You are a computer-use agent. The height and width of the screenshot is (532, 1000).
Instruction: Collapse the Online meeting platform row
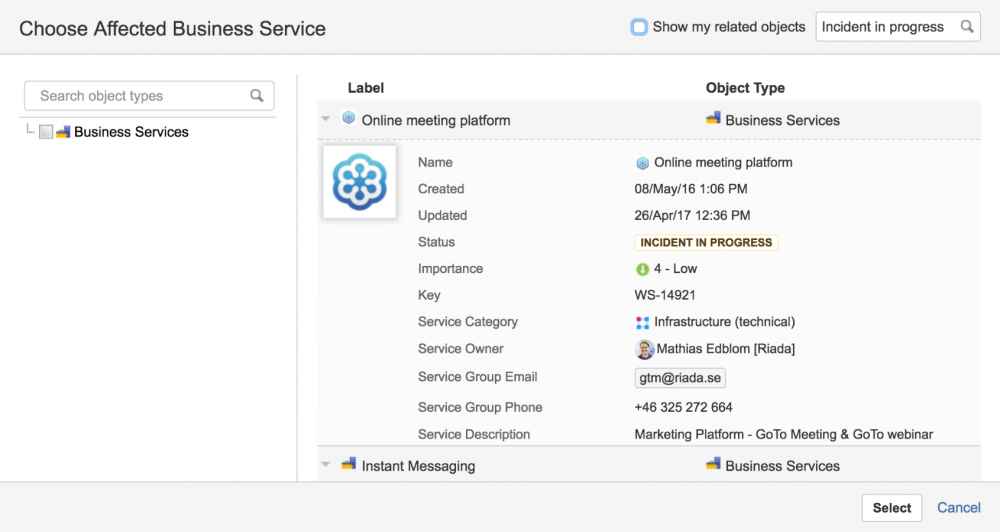point(326,120)
